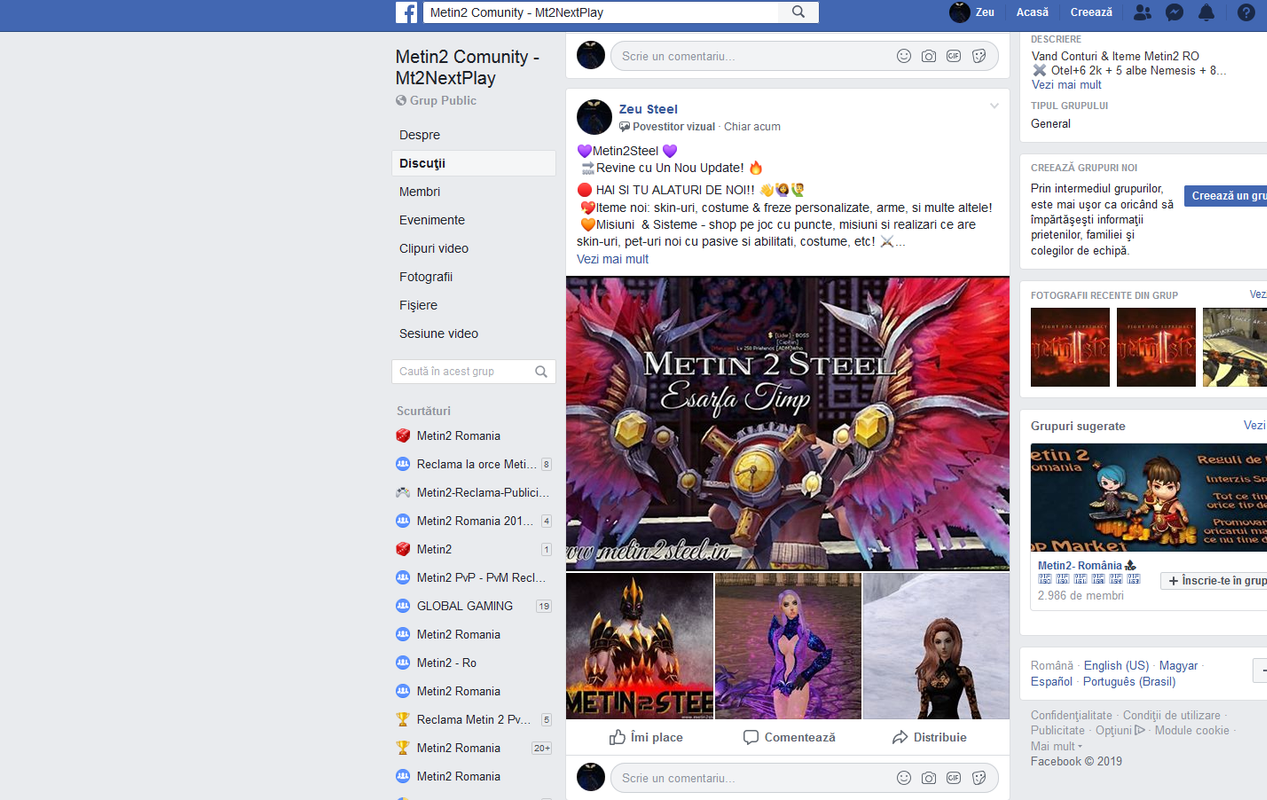
Task: Click Acasă in the top bar
Action: pos(1032,12)
